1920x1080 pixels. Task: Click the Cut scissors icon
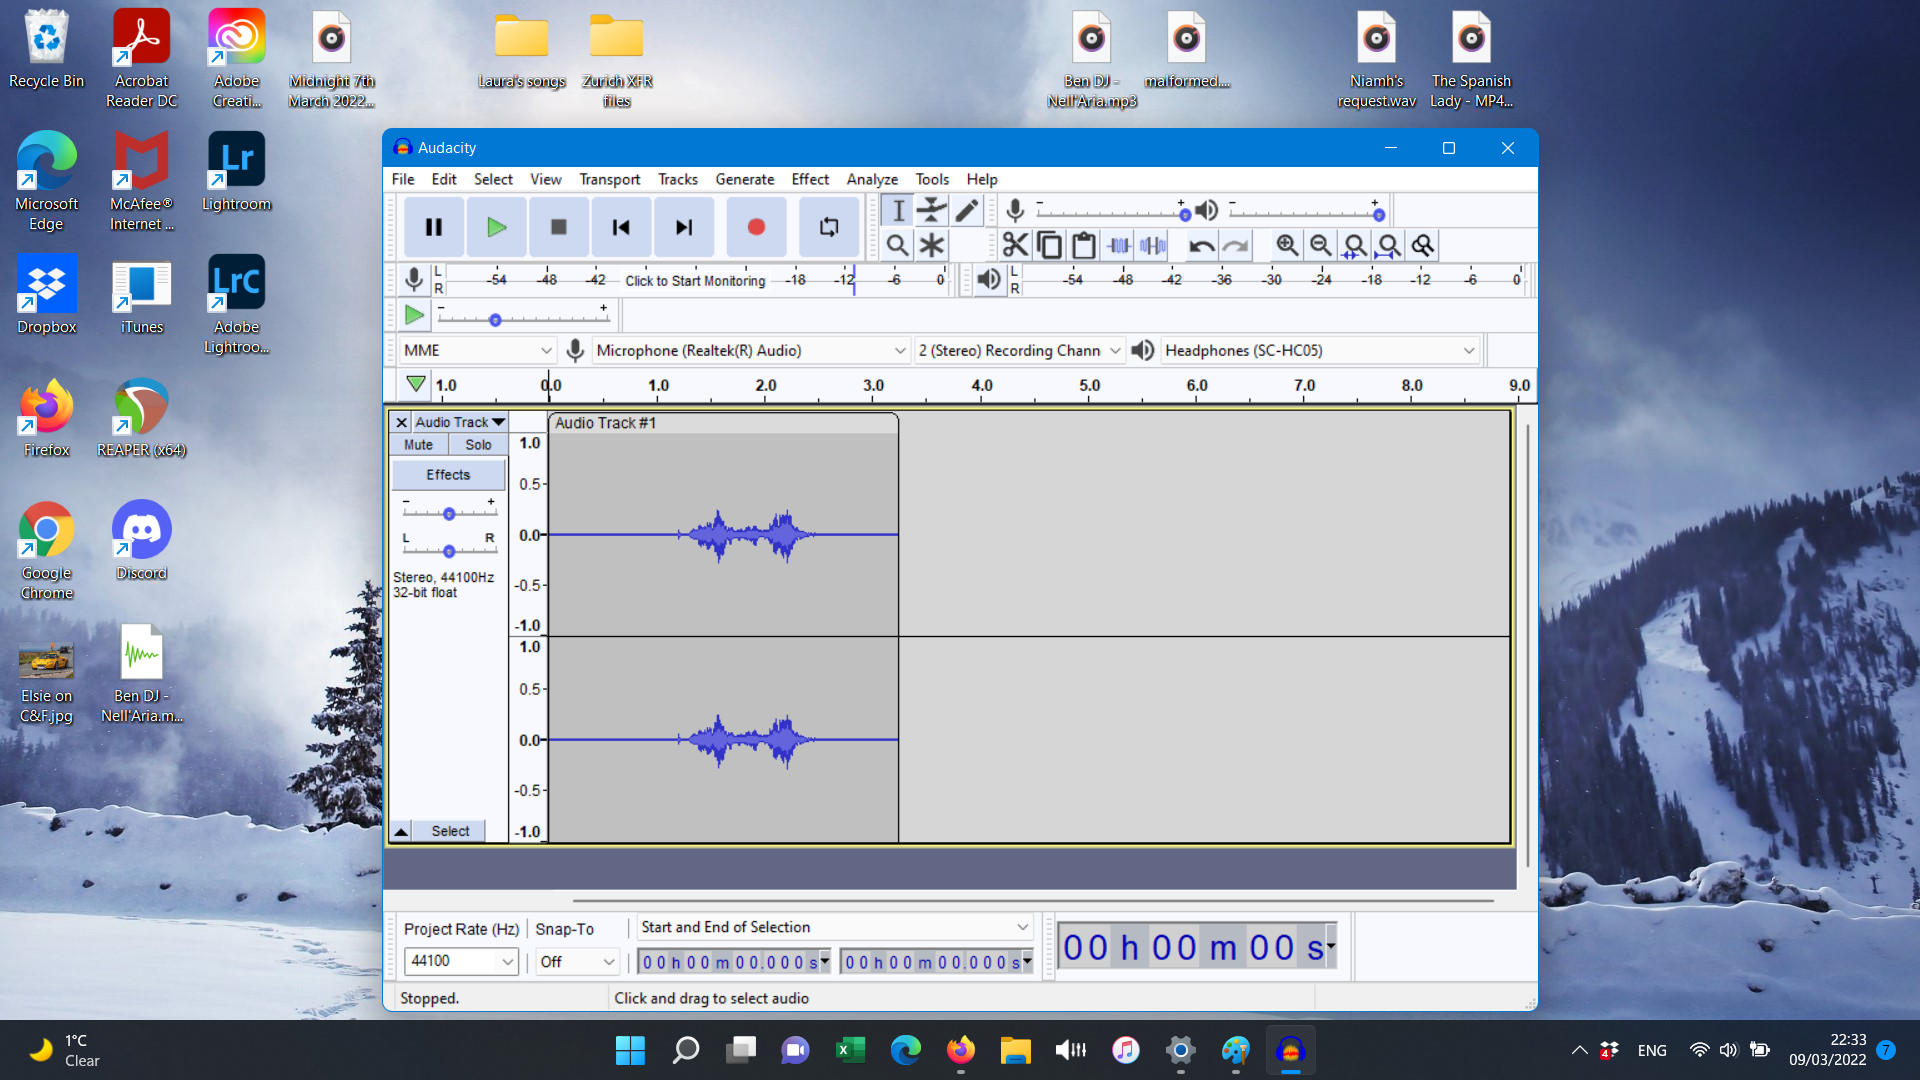coord(1015,245)
